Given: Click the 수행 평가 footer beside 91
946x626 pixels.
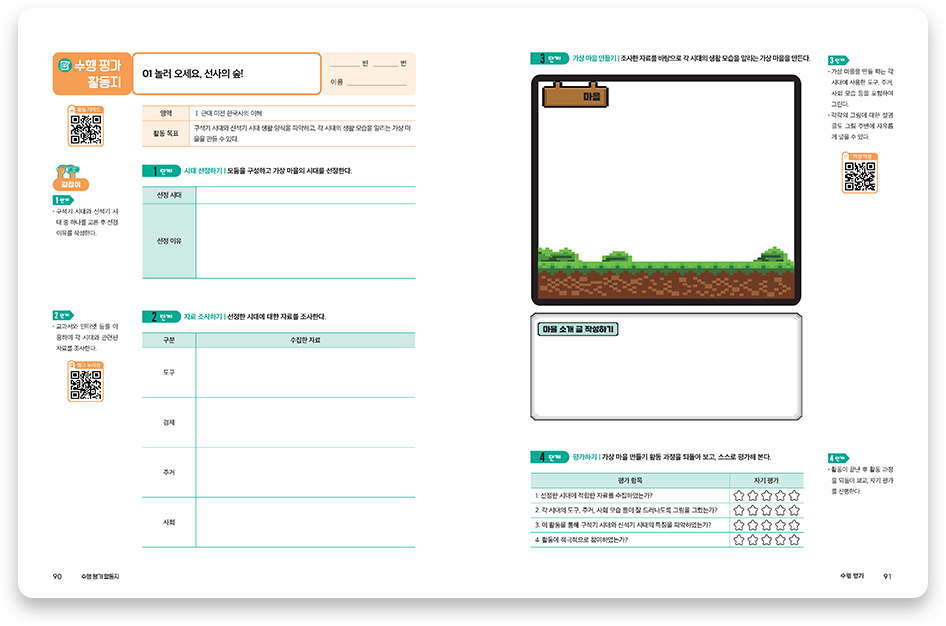Looking at the screenshot, I should (x=852, y=576).
